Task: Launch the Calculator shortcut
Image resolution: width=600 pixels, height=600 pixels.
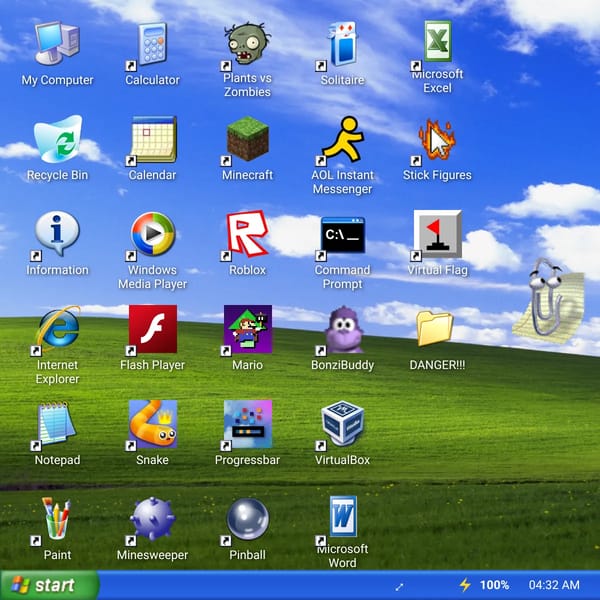Action: click(x=152, y=44)
